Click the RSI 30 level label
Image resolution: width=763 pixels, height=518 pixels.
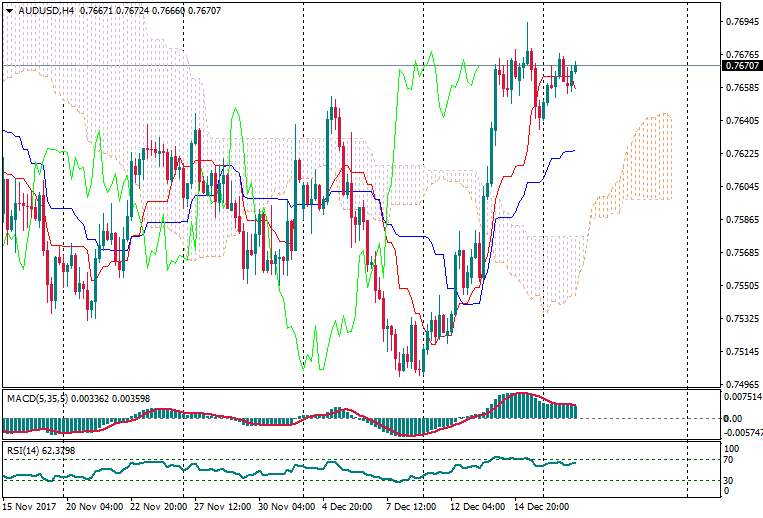pyautogui.click(x=729, y=480)
